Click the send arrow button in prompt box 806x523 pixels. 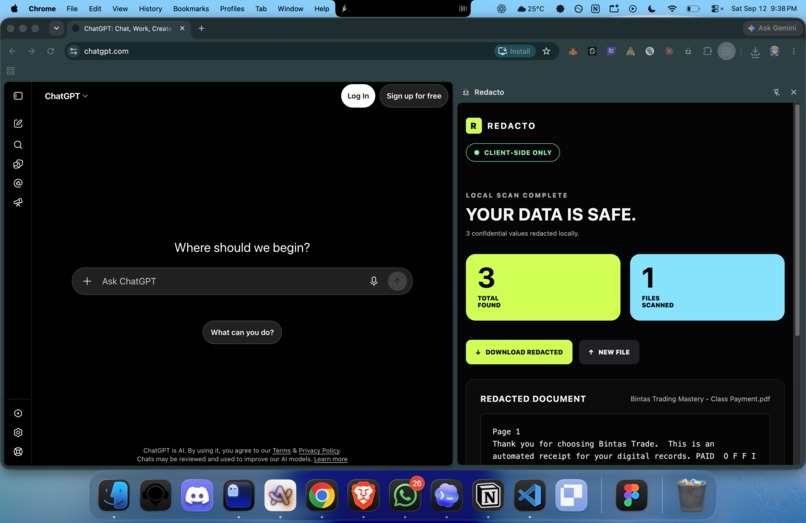pyautogui.click(x=397, y=281)
